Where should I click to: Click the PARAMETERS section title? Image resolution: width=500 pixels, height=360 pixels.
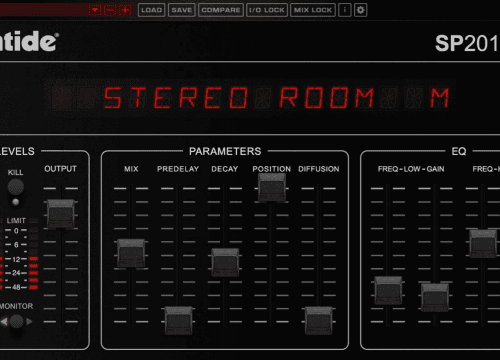225,151
